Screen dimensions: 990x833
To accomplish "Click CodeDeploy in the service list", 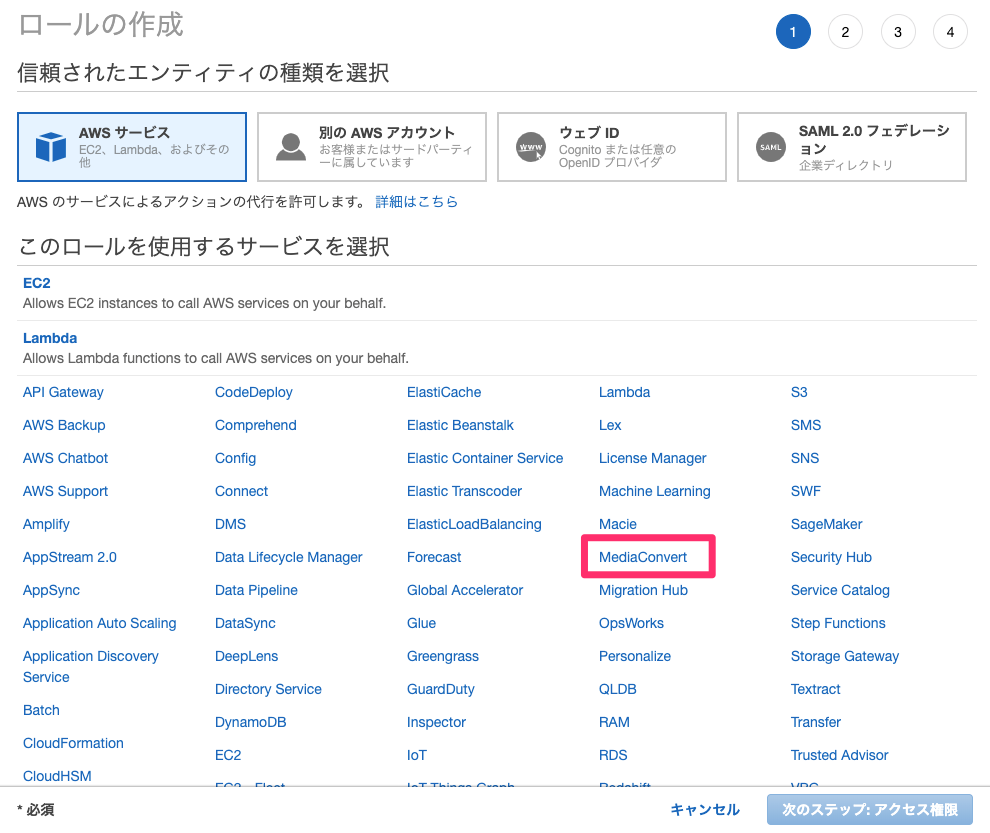I will [x=254, y=392].
